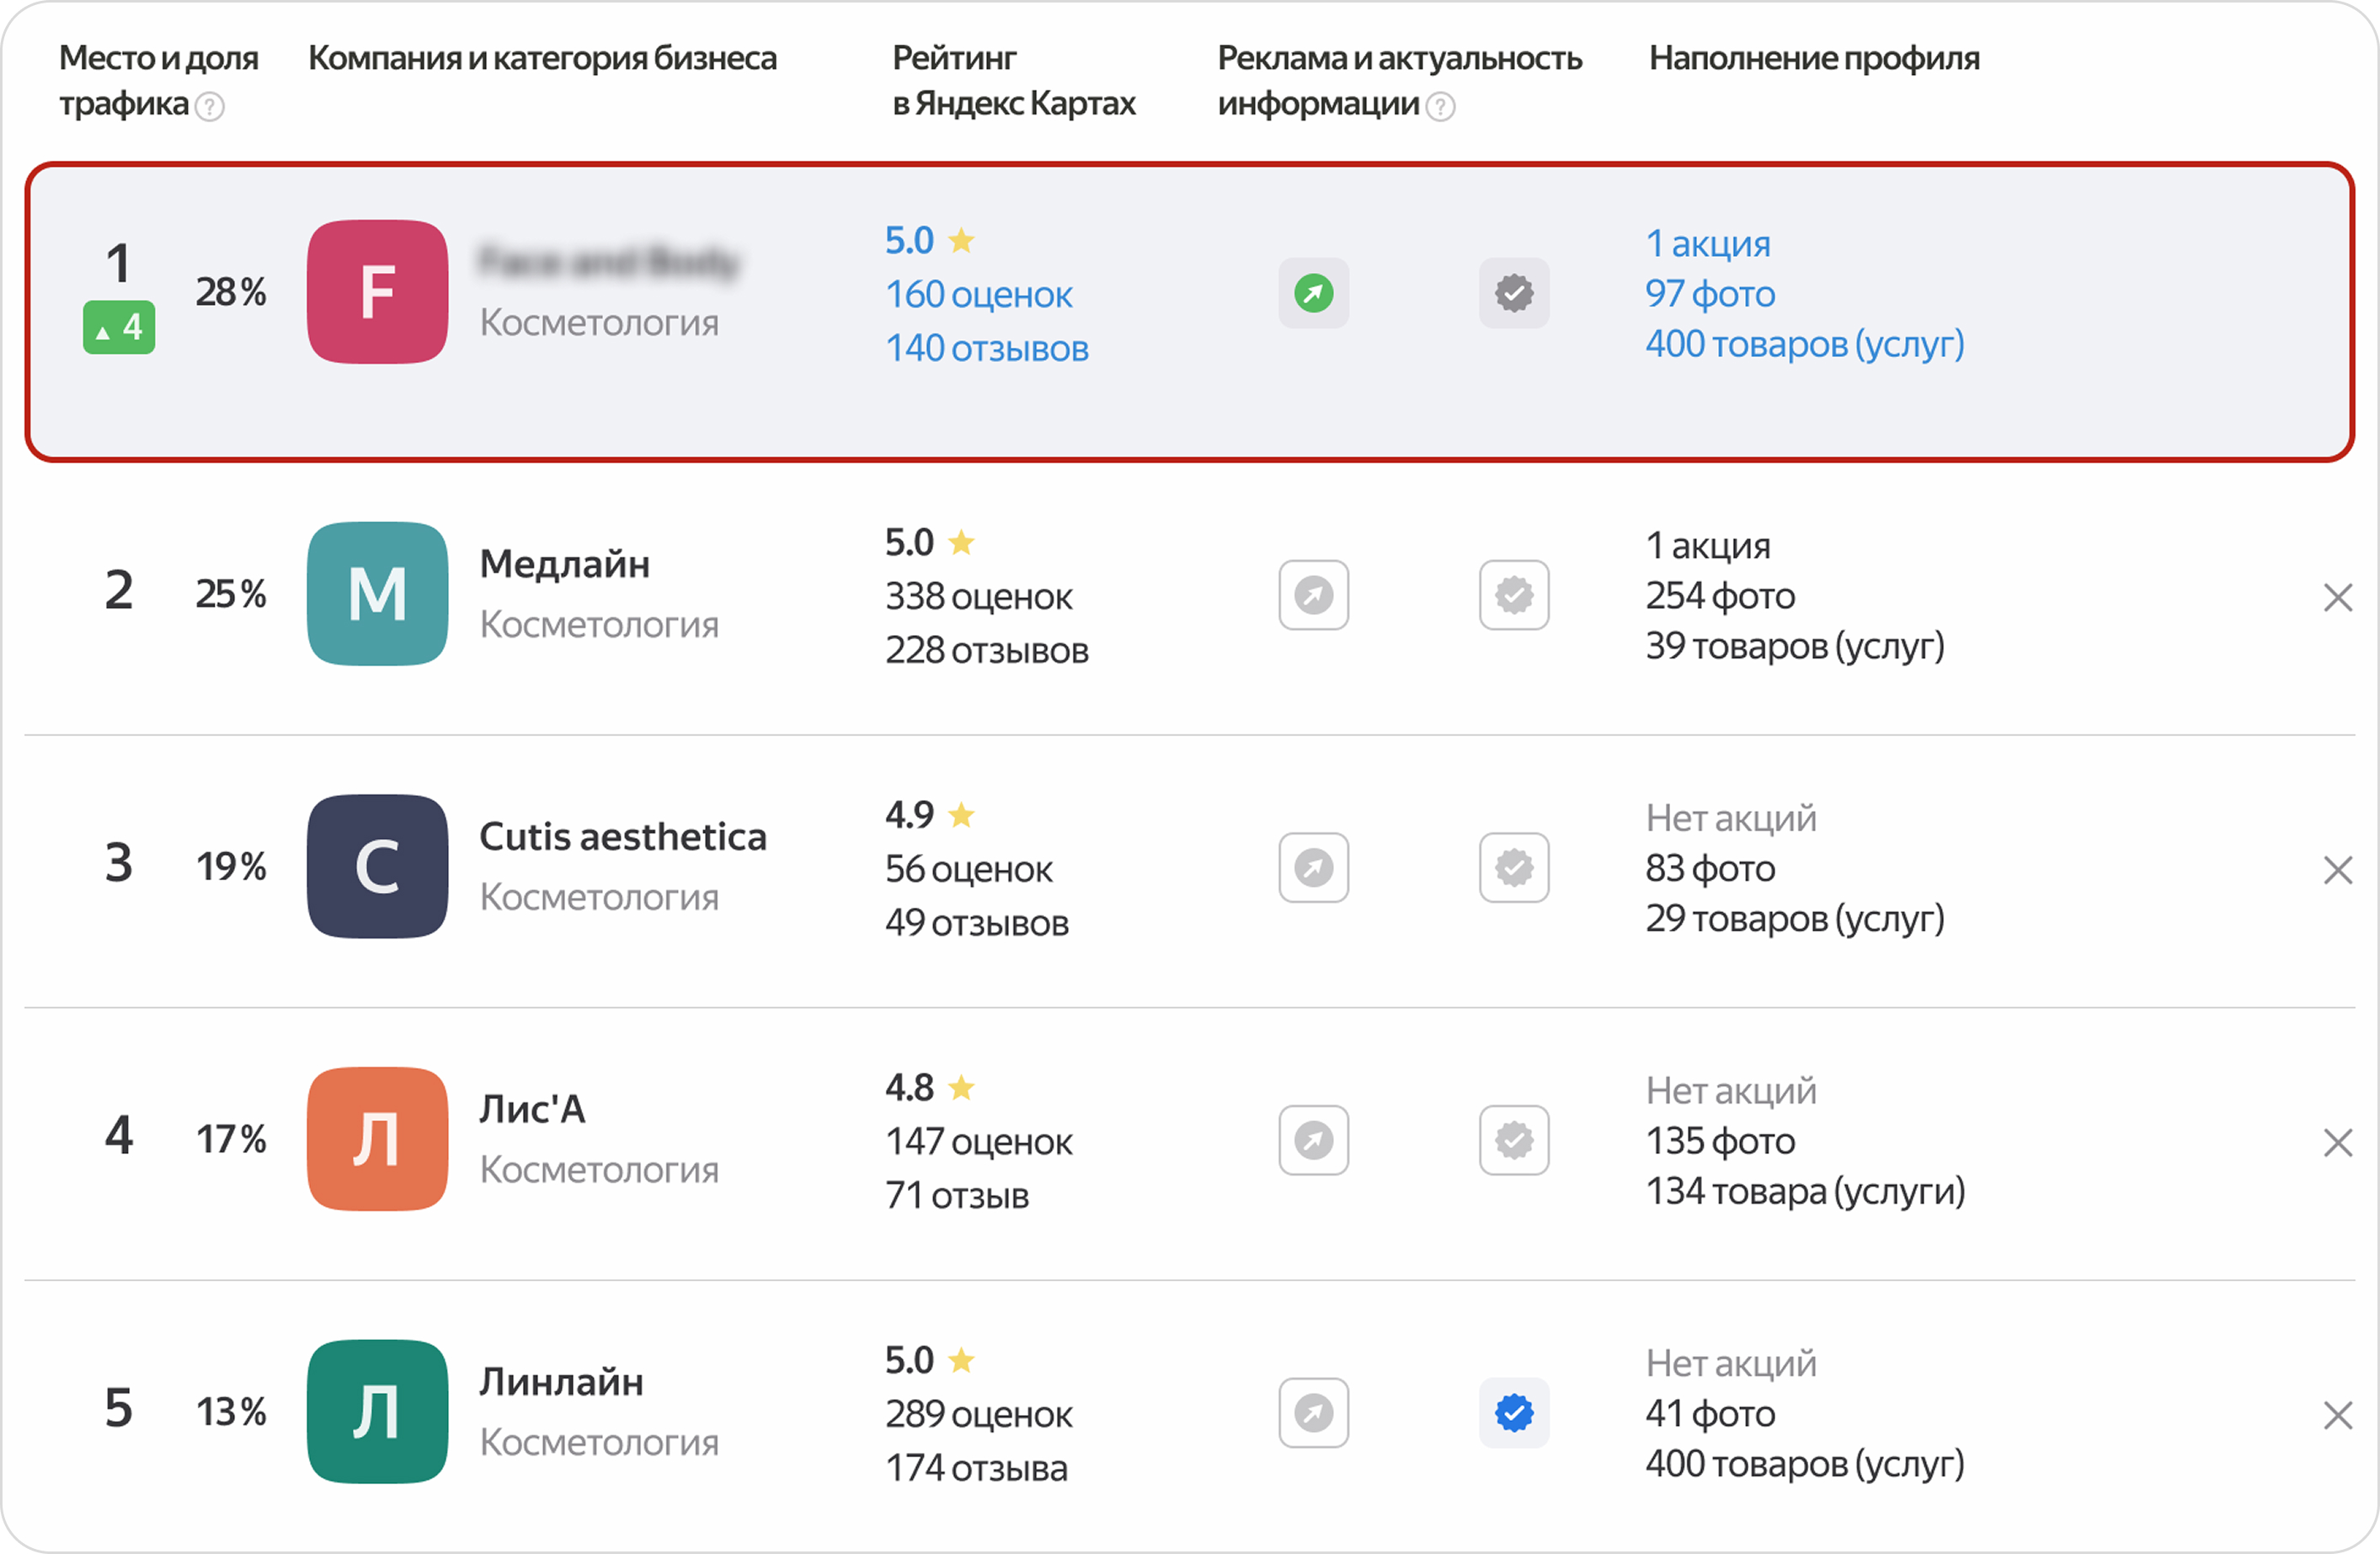
Task: Open the "140 отзывов" reviews link
Action: 986,348
